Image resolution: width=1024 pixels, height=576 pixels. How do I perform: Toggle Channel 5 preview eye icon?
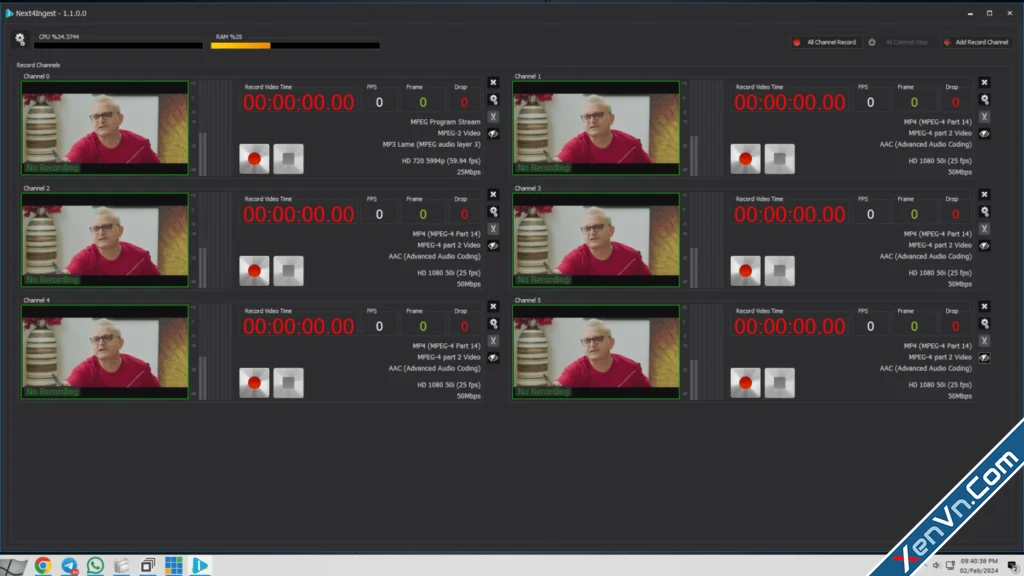pos(984,357)
